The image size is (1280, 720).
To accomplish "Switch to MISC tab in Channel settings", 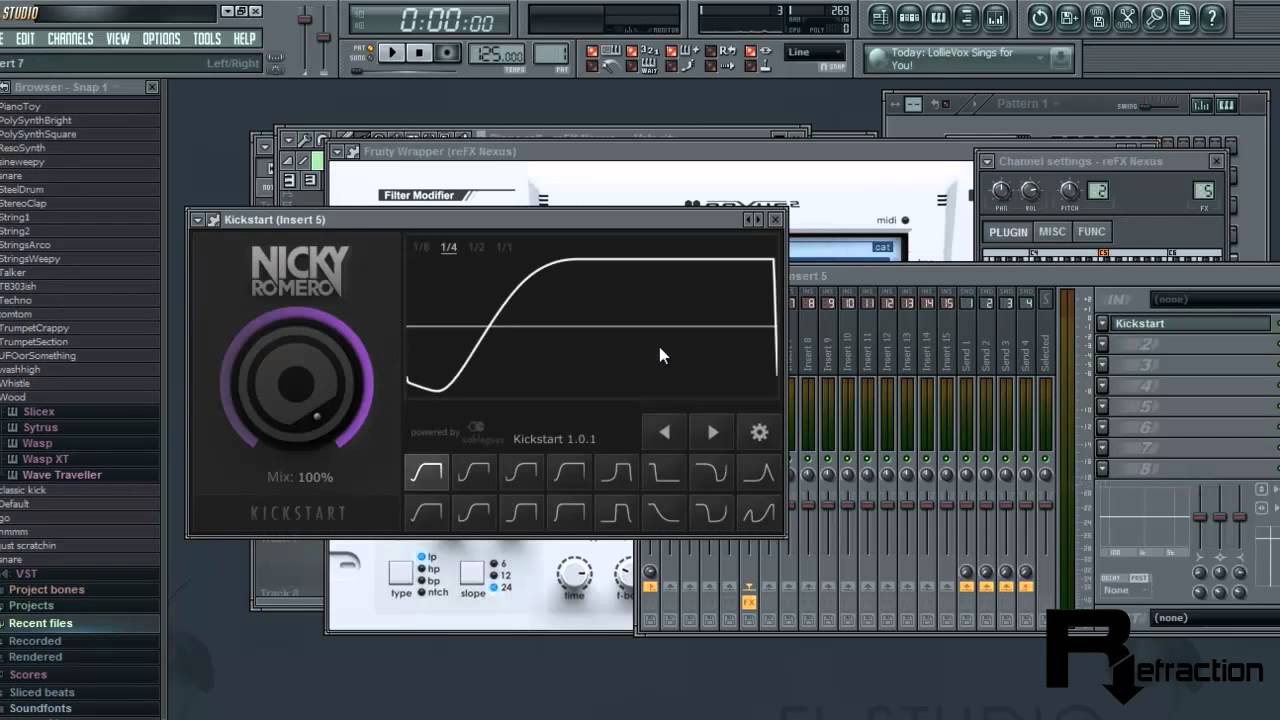I will coord(1052,232).
